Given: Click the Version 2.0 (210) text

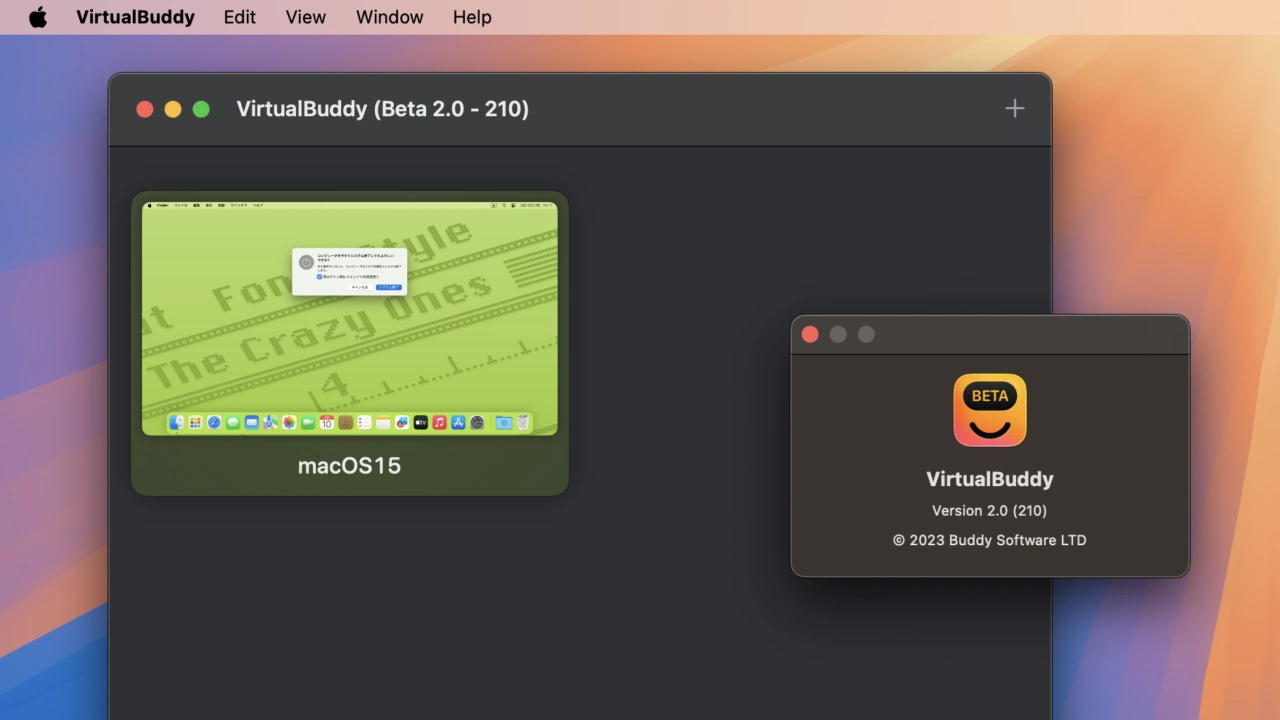Looking at the screenshot, I should tap(989, 510).
